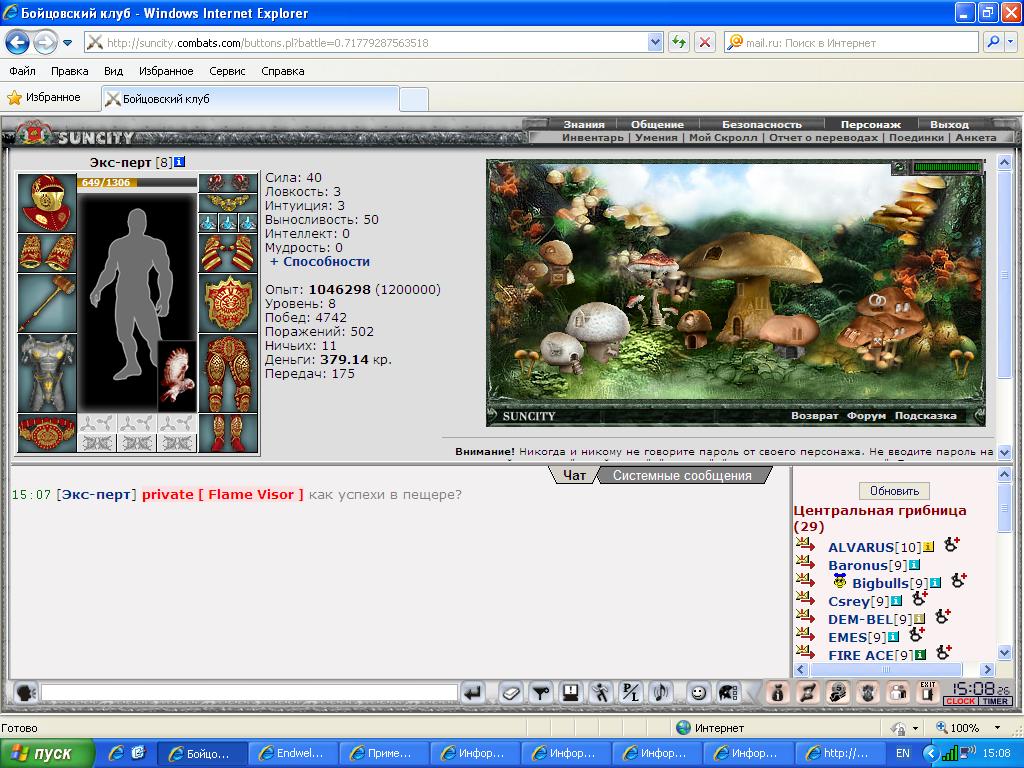Toggle the TIMER mode button

coord(995,701)
